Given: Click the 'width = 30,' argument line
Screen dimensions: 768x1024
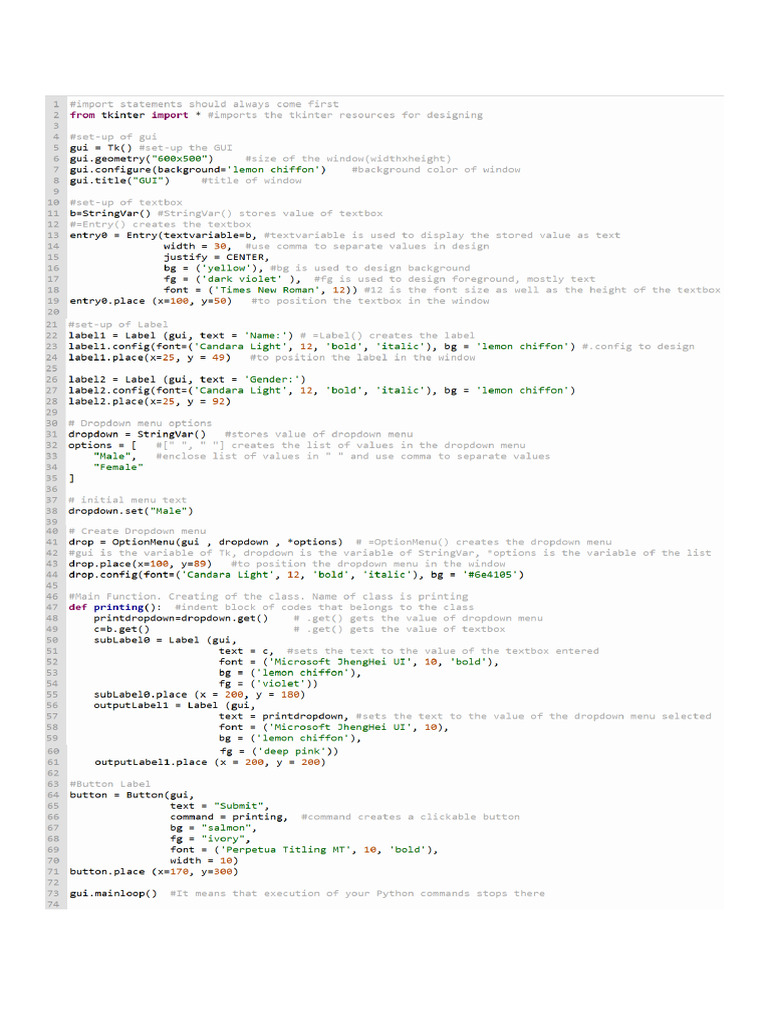Looking at the screenshot, I should coord(197,246).
